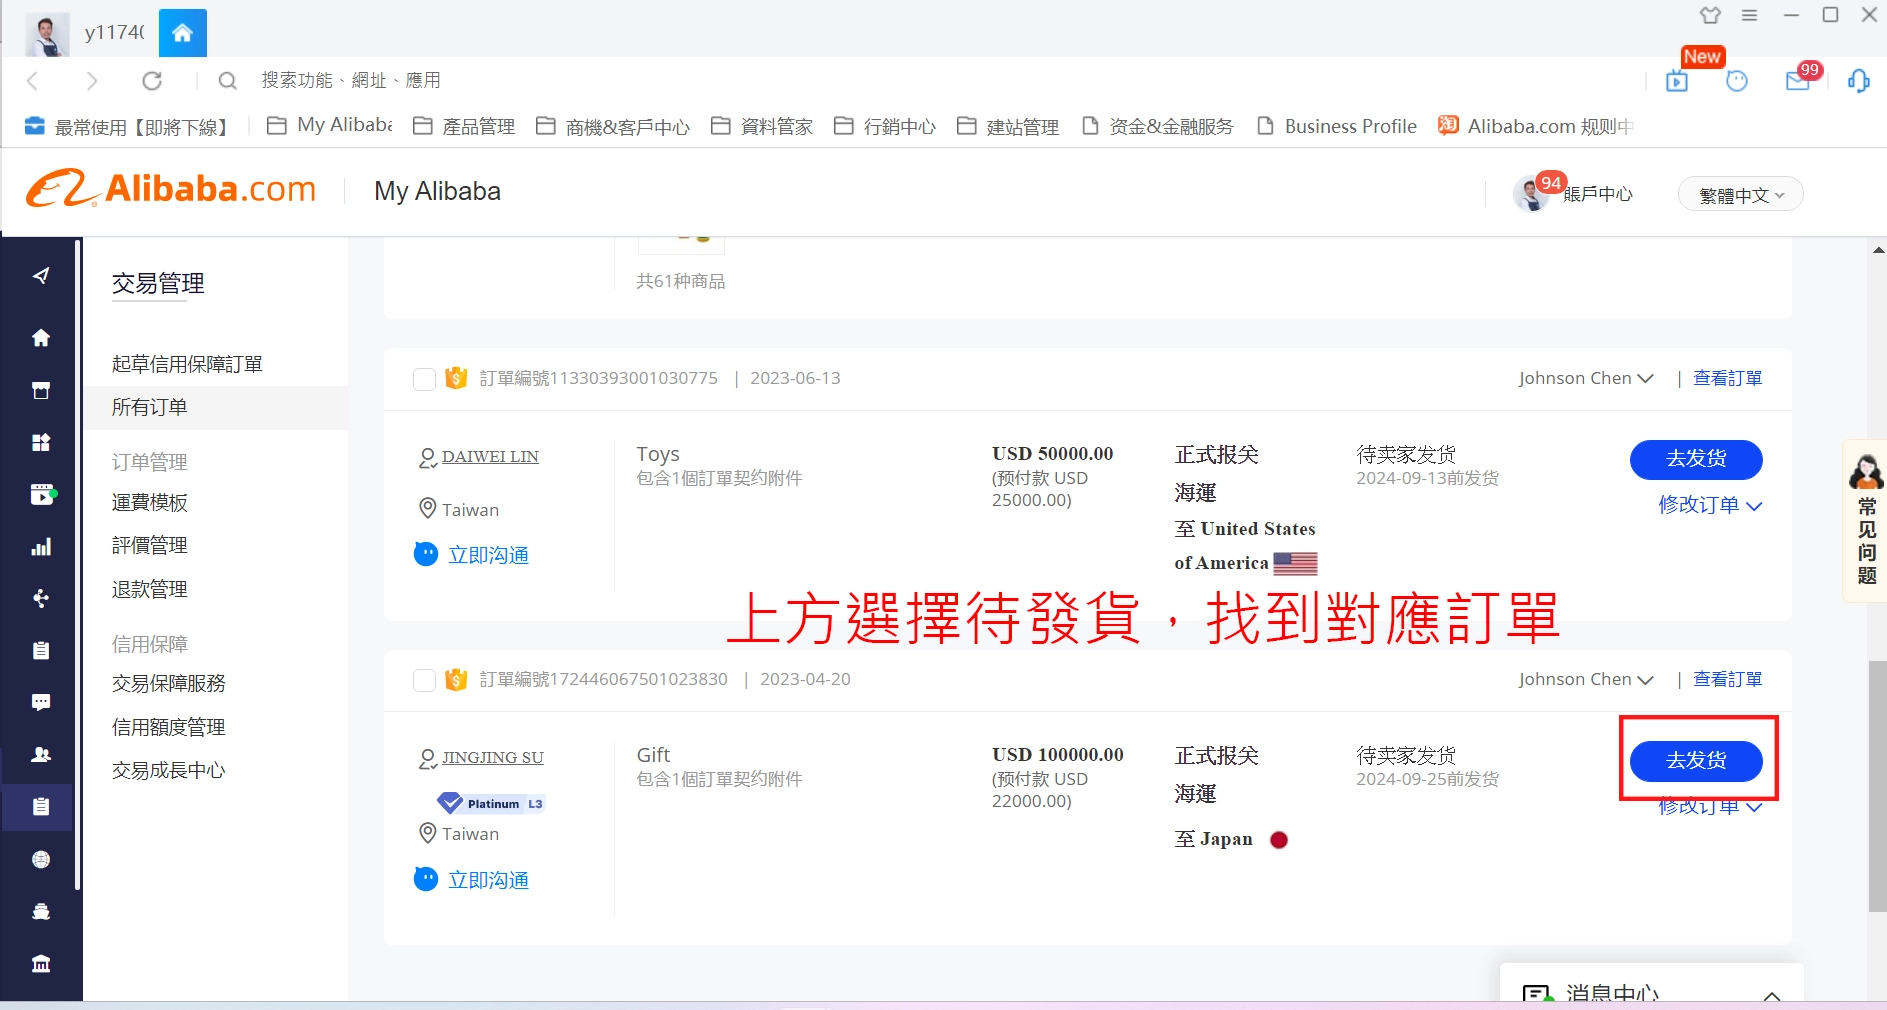Open 信用額度管理 in the side menu
This screenshot has height=1010, width=1887.
point(169,727)
